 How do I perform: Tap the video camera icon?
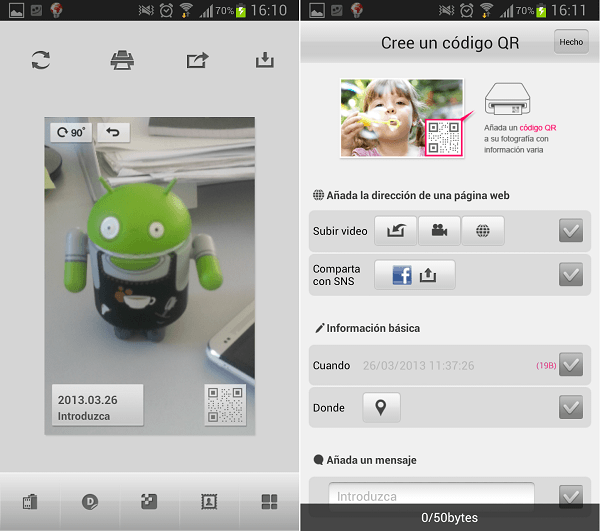(x=439, y=231)
